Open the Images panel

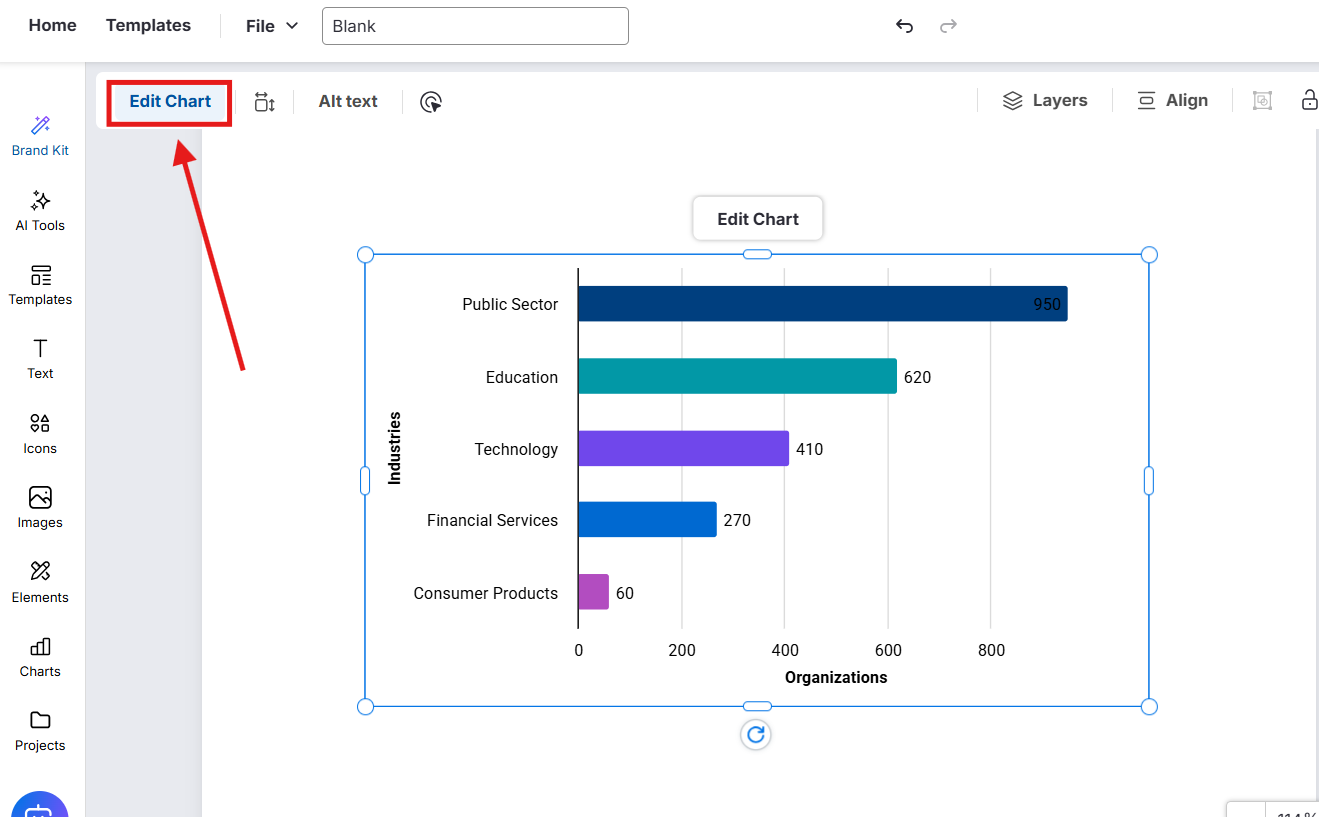(40, 508)
